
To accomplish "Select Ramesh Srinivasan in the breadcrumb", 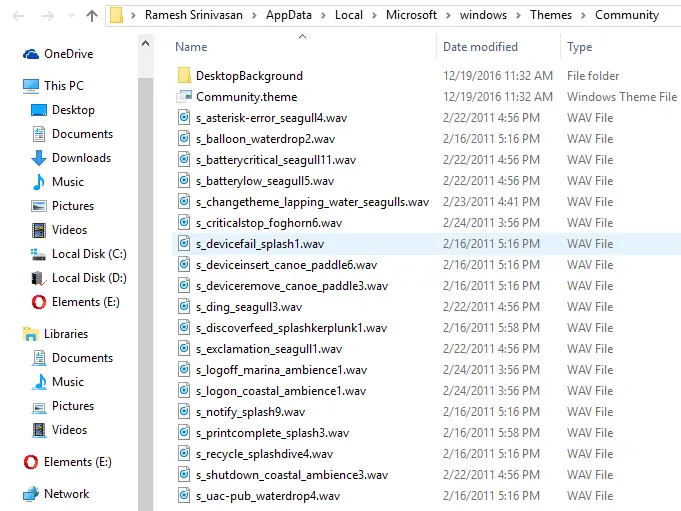I will [x=194, y=15].
